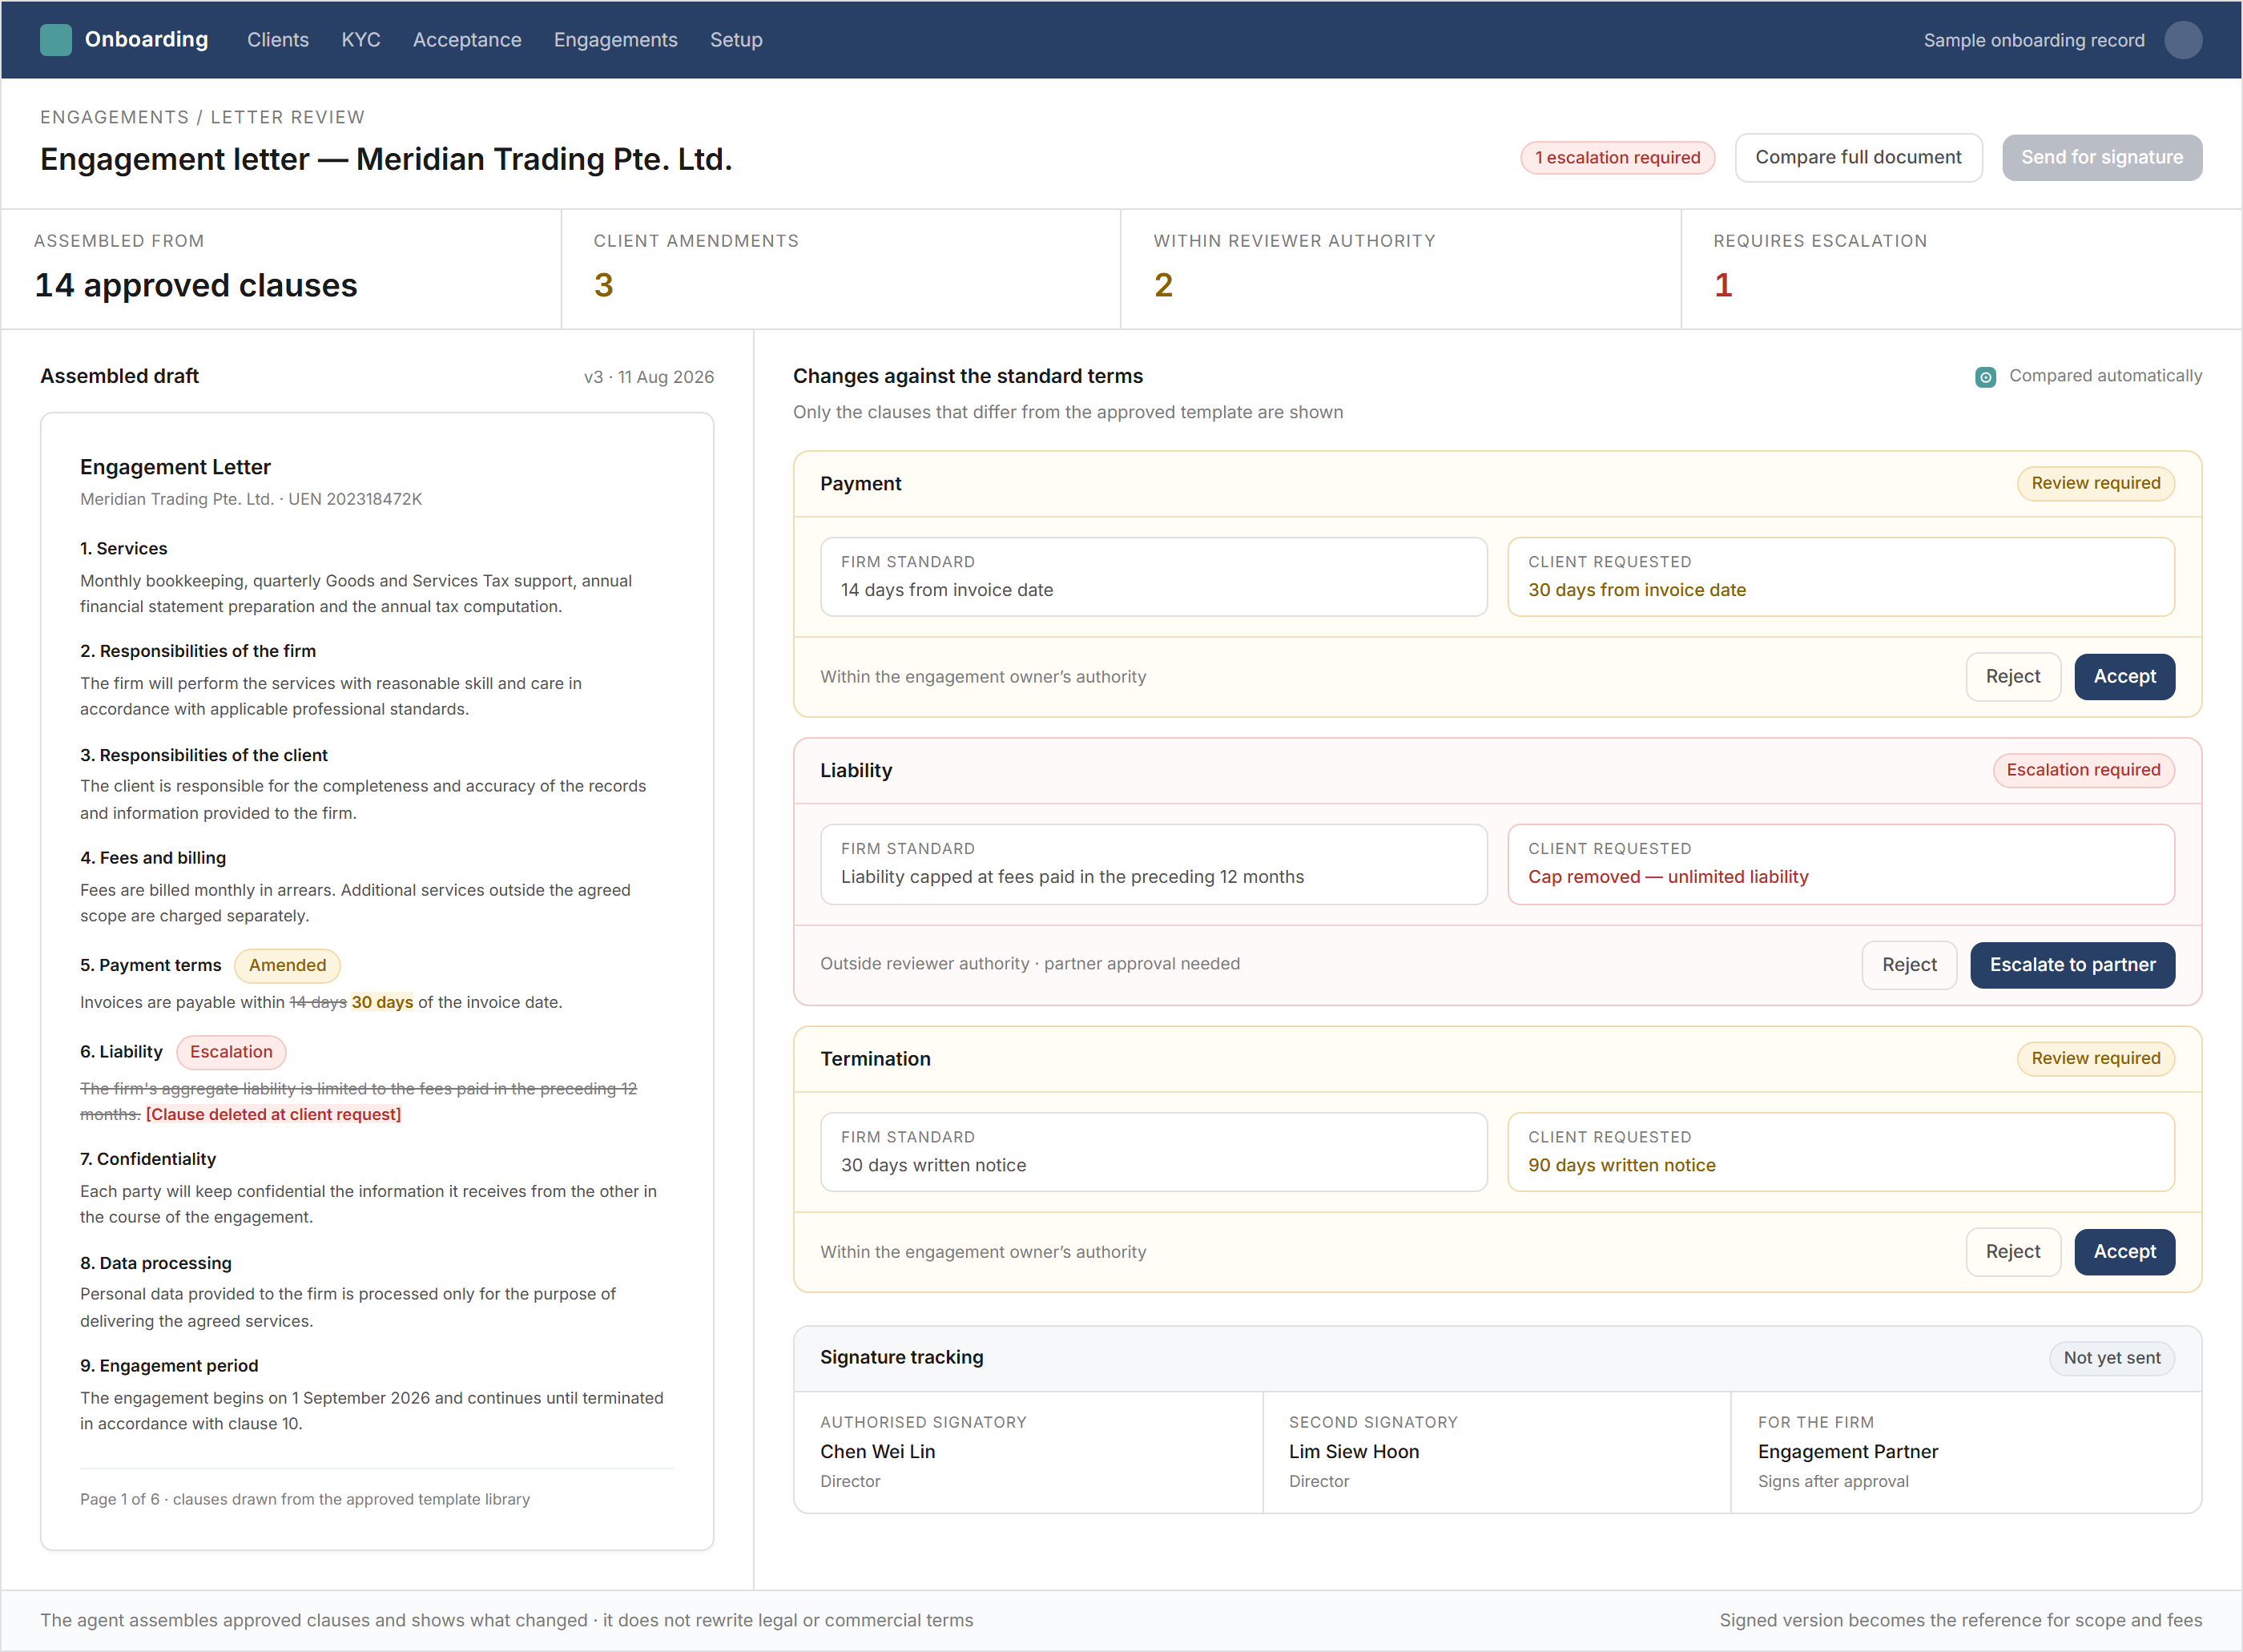Click the '1 escalation required' badge
The height and width of the screenshot is (1652, 2243).
pos(1617,158)
